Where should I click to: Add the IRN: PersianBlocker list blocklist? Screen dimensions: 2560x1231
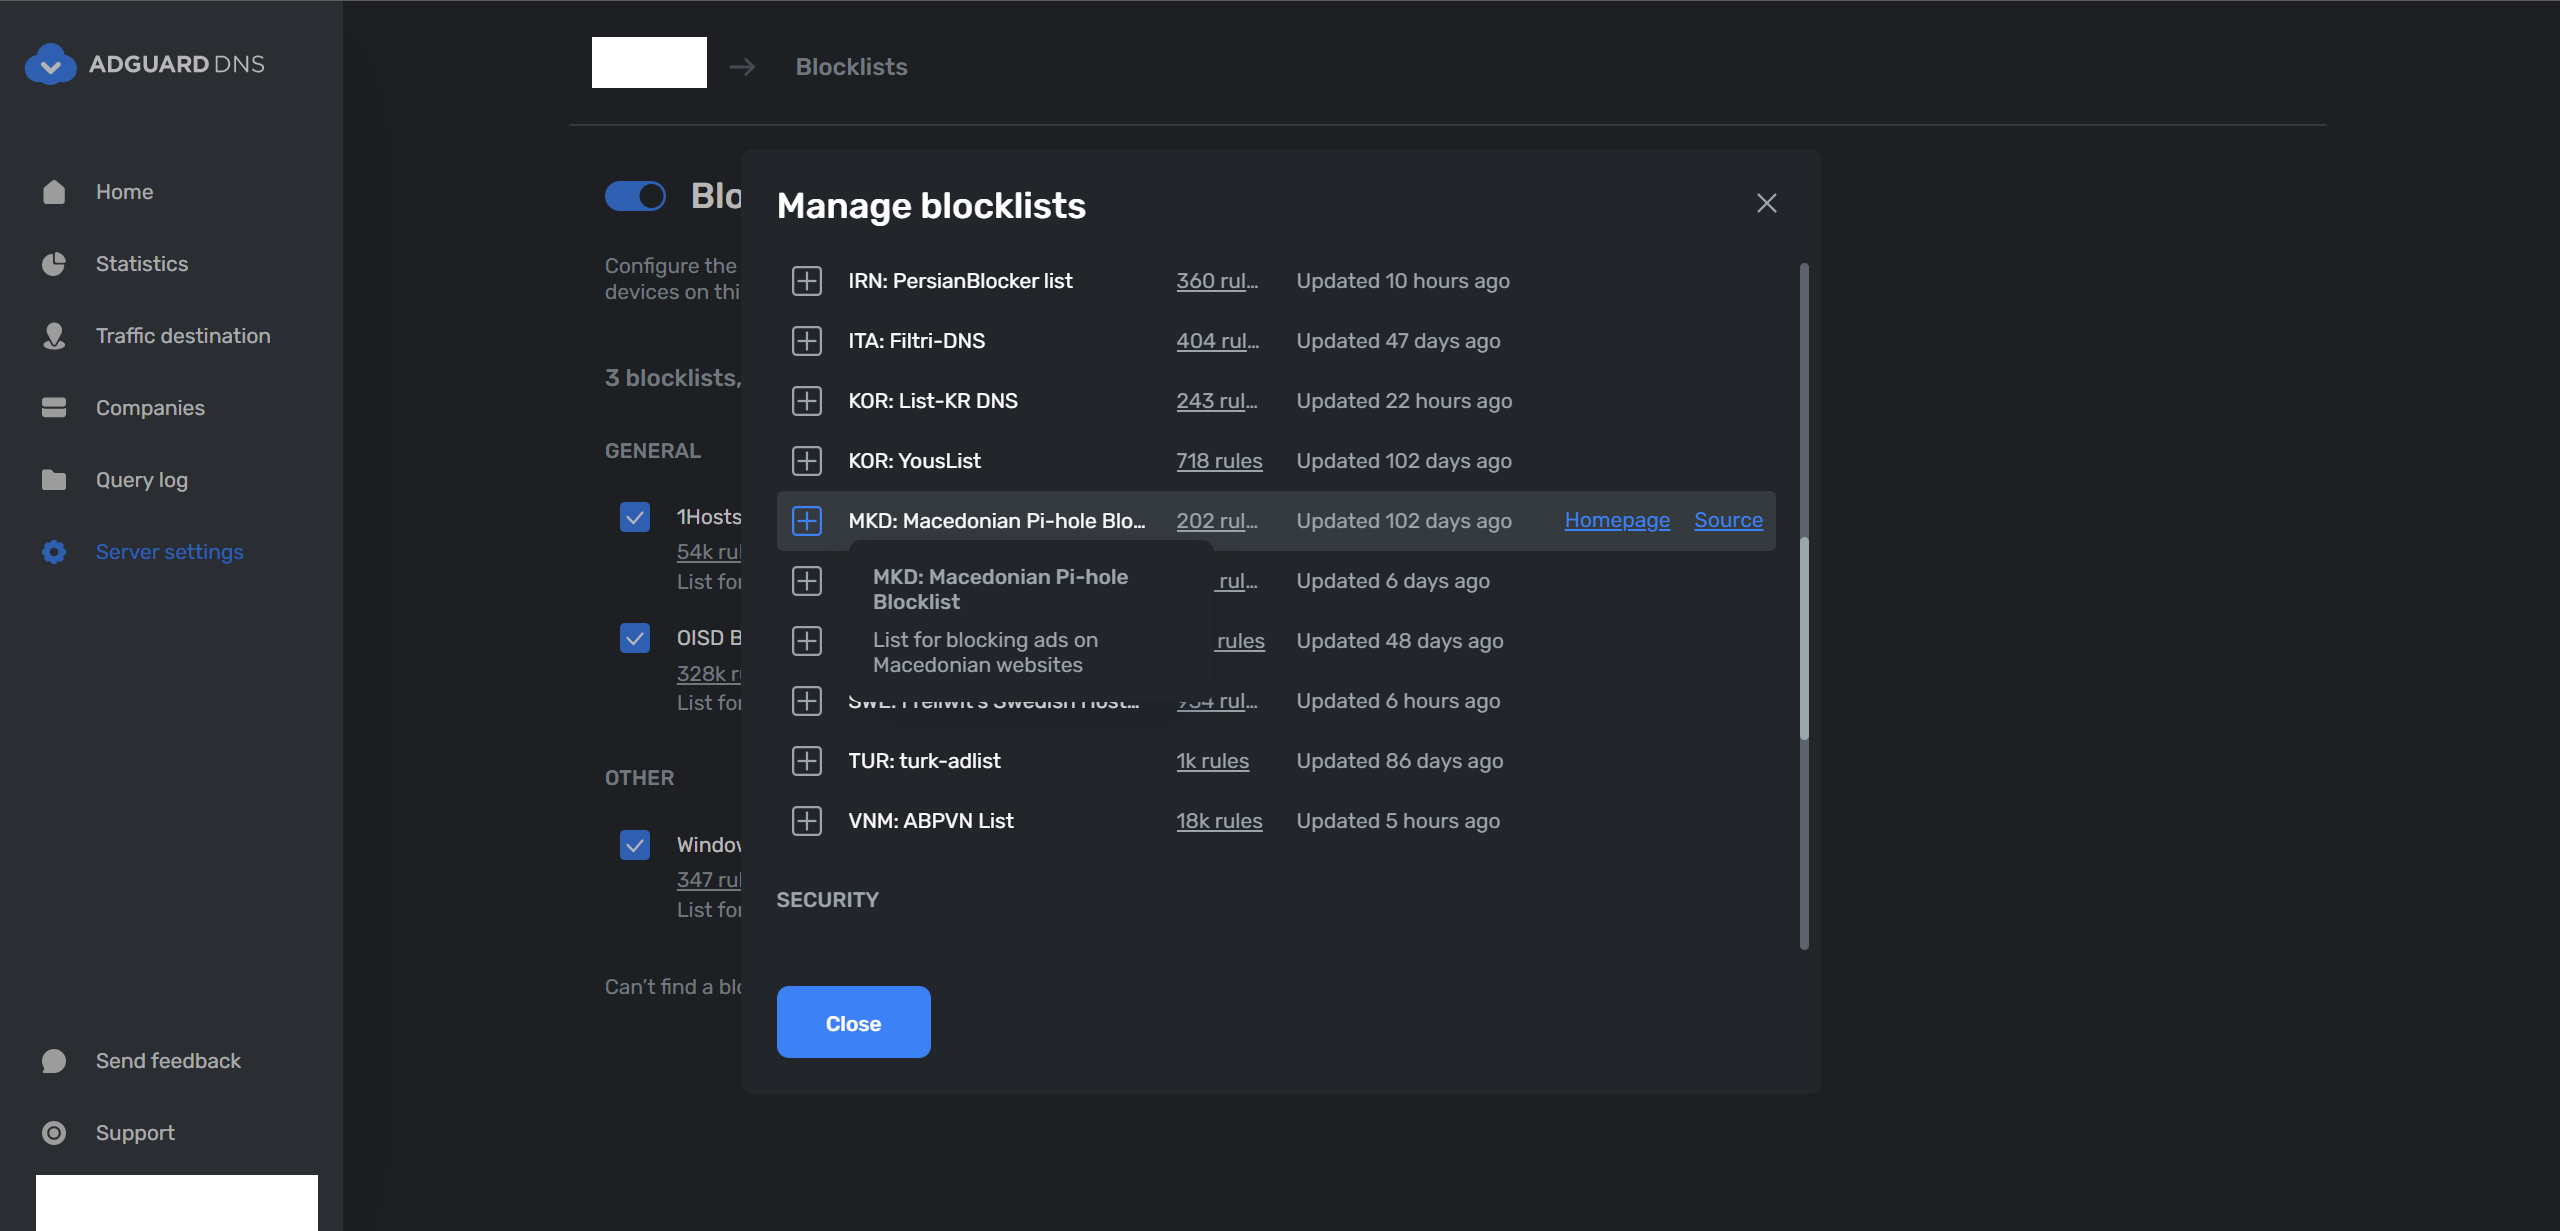pos(806,280)
